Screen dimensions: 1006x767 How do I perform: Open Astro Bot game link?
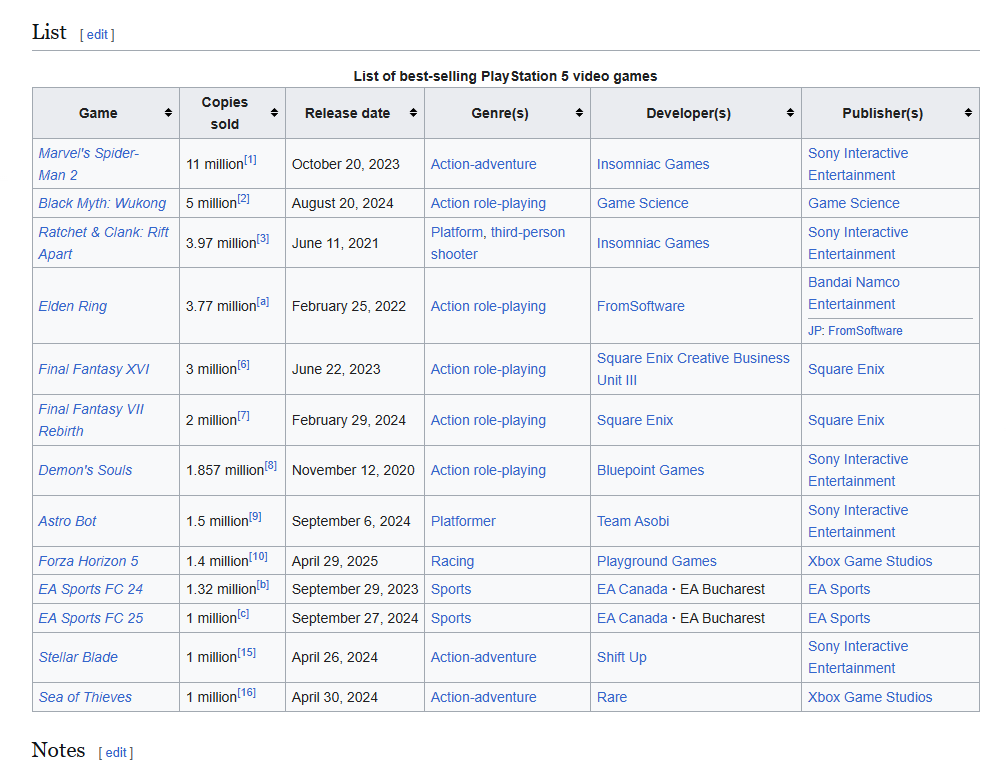pyautogui.click(x=67, y=521)
